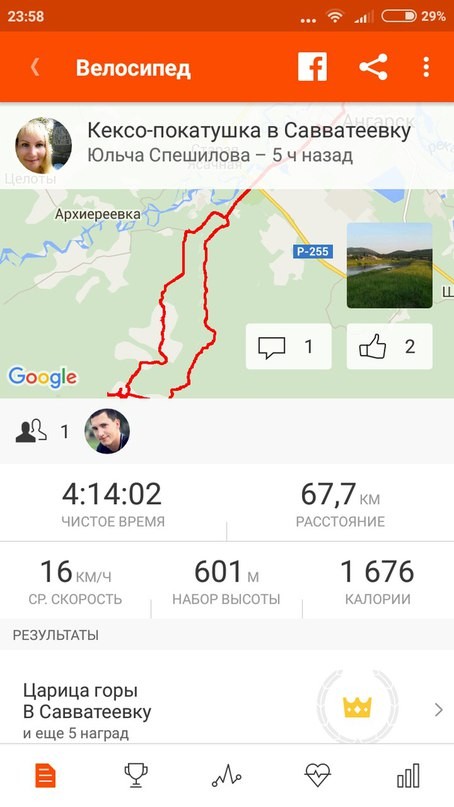Open the bar chart statistics tab
This screenshot has width=454, height=807.
point(408,776)
